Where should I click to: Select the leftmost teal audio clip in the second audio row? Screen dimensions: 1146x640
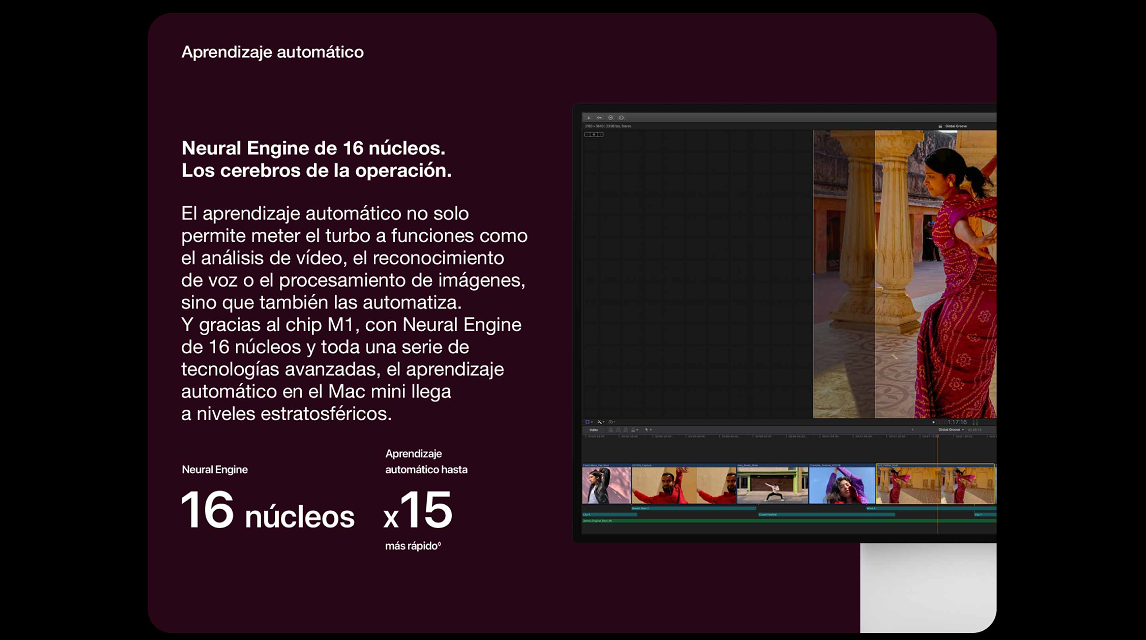pyautogui.click(x=610, y=514)
